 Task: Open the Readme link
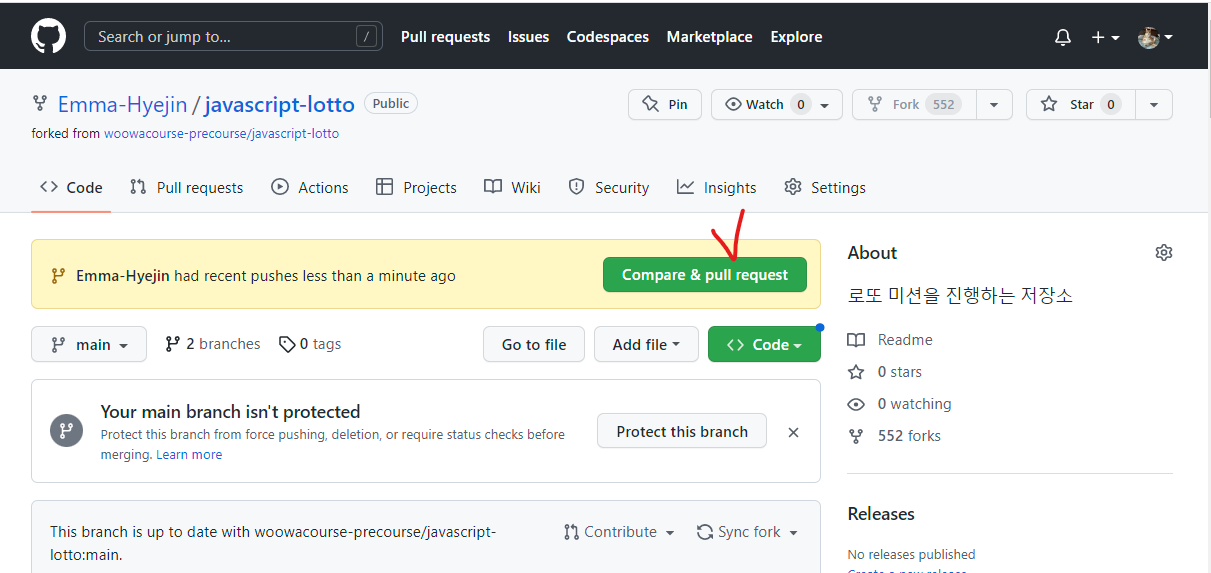click(890, 340)
